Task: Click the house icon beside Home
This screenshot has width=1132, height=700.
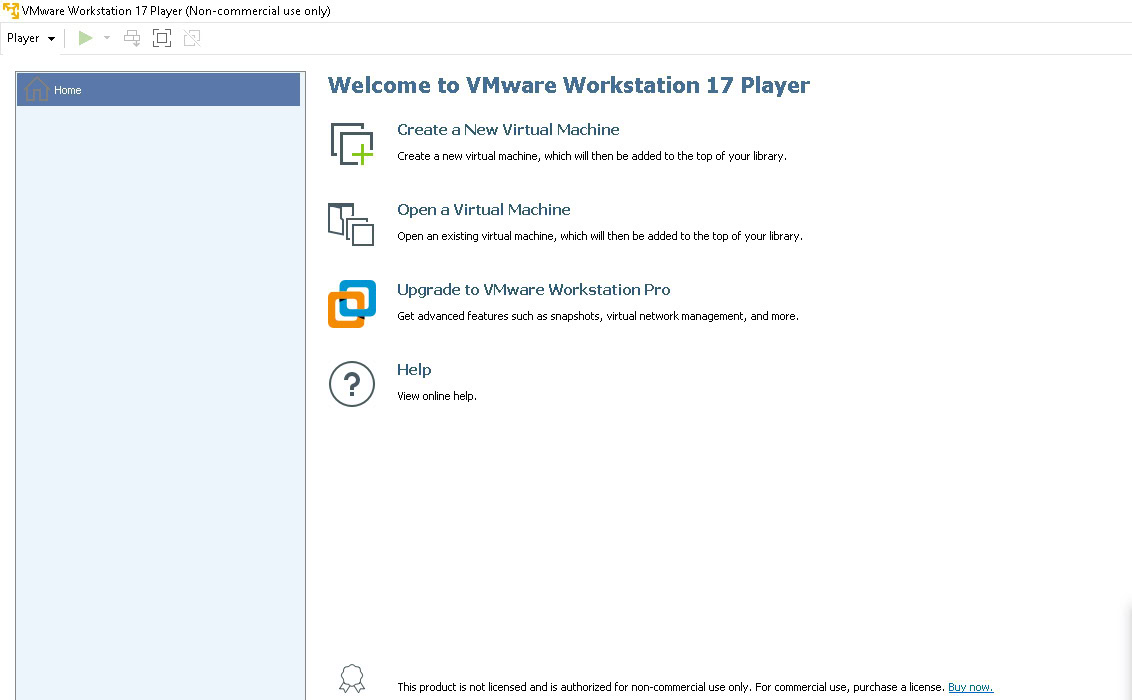Action: pos(36,89)
